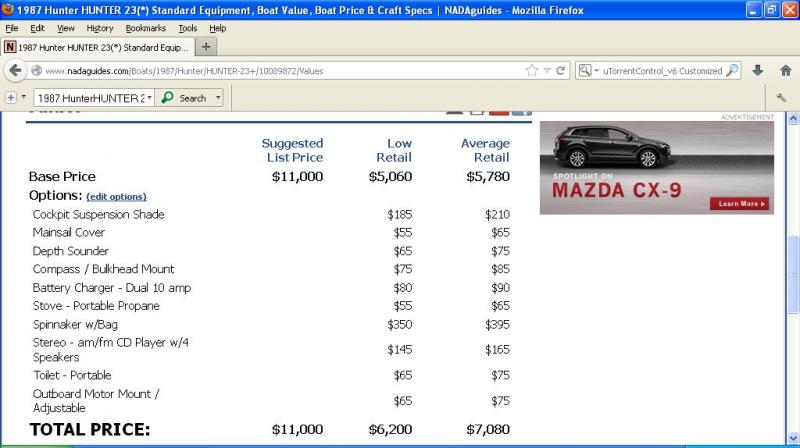The width and height of the screenshot is (800, 448).
Task: Click Learn More on Mazda ad
Action: [x=739, y=204]
